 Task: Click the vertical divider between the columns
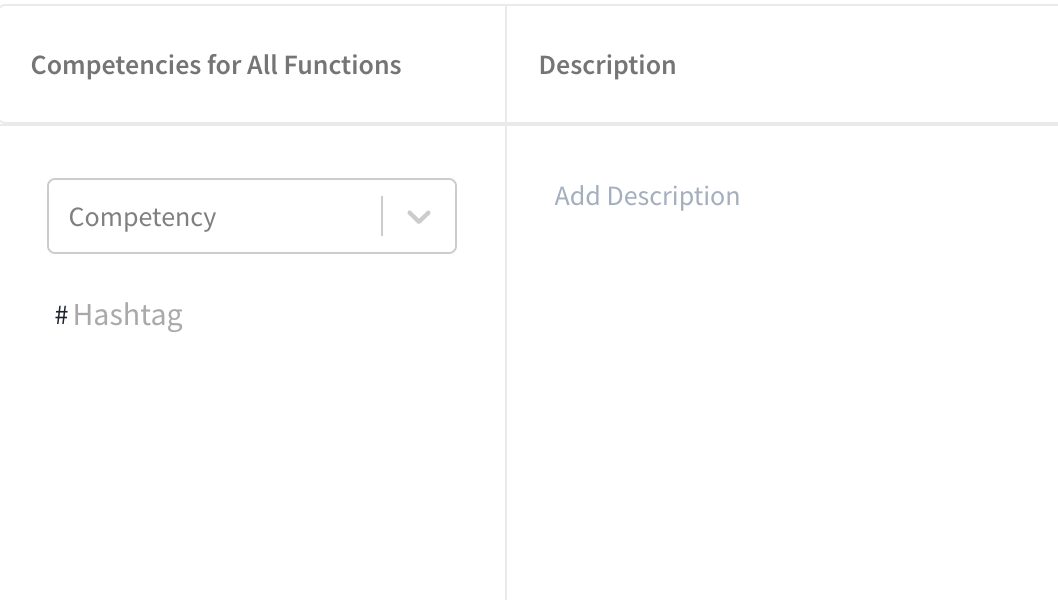pos(506,350)
